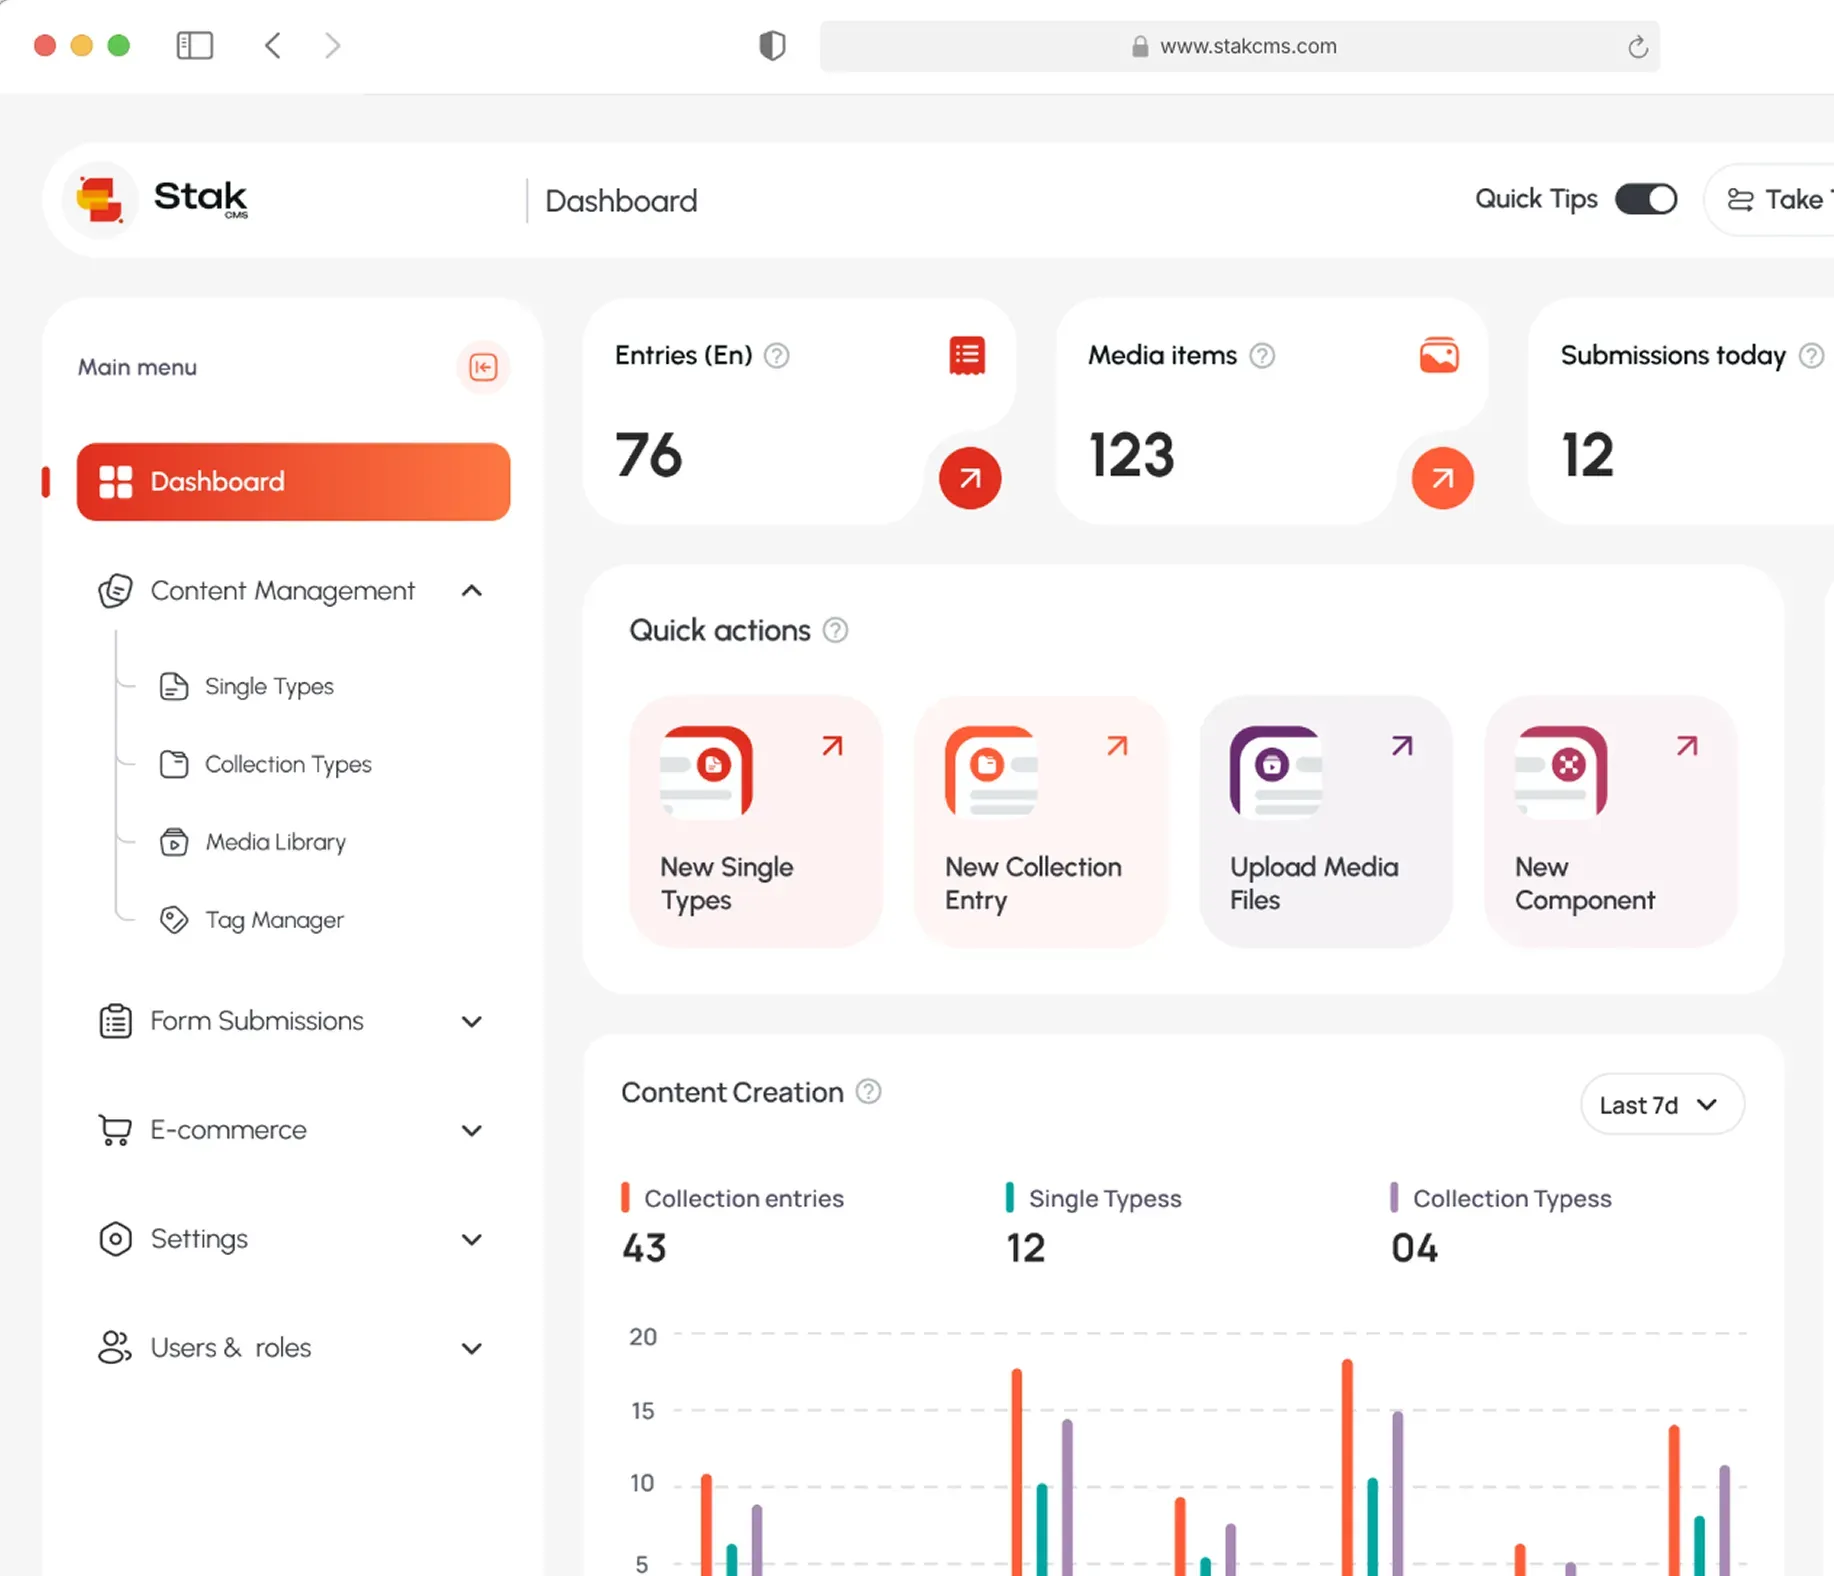1834x1576 pixels.
Task: Collapse the main menu sidebar icon
Action: click(483, 368)
